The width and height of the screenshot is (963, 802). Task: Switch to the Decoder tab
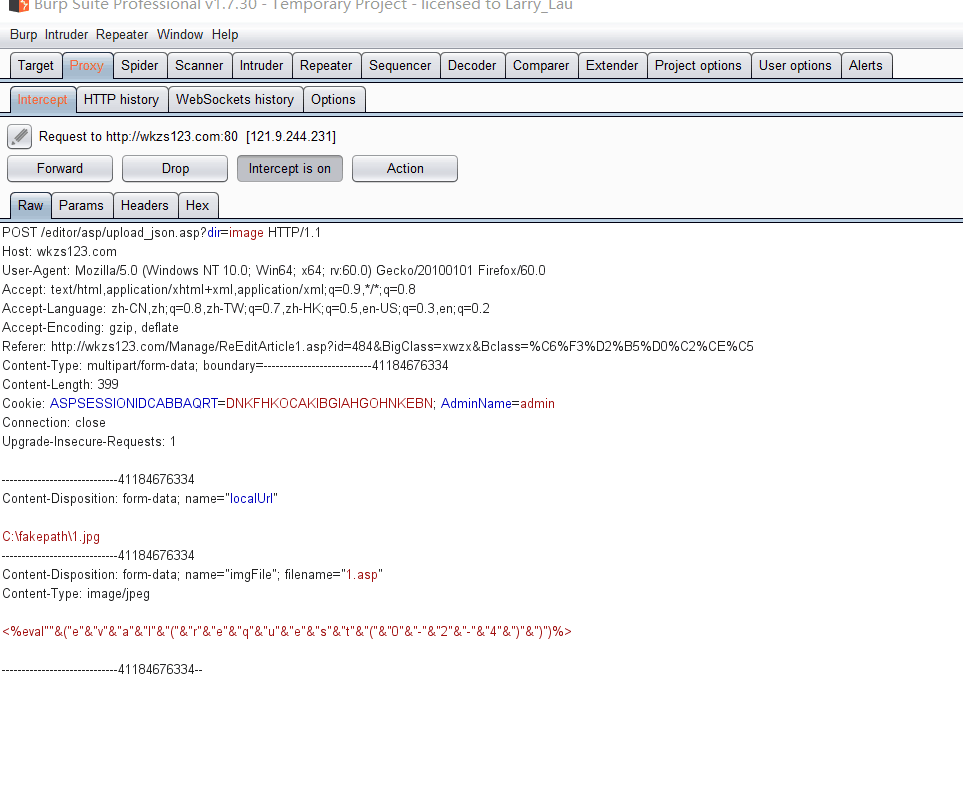click(472, 65)
